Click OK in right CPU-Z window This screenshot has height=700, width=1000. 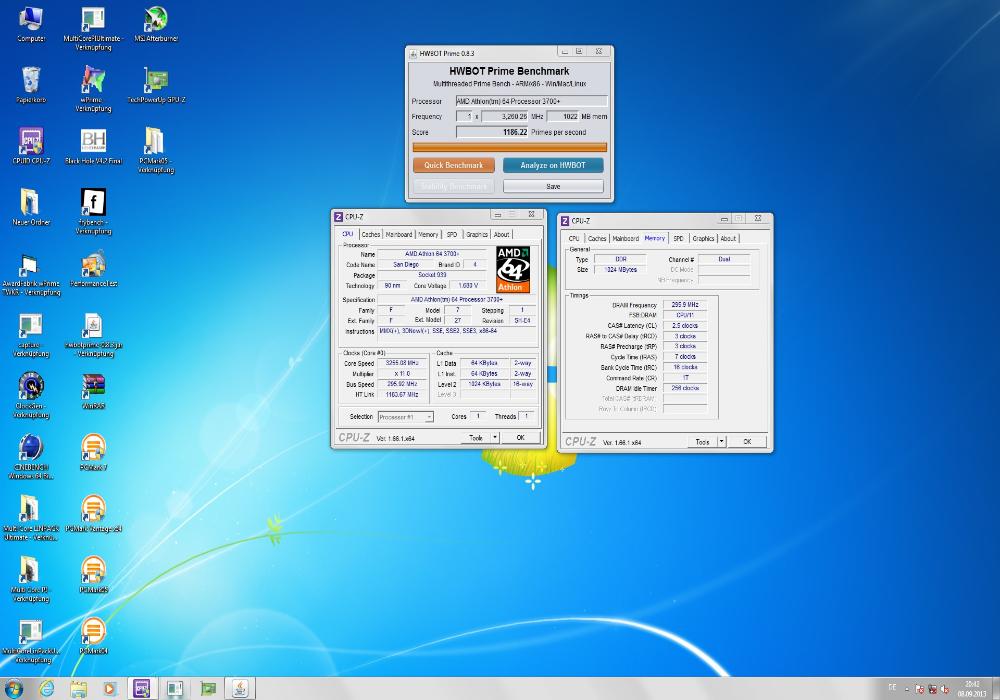747,441
